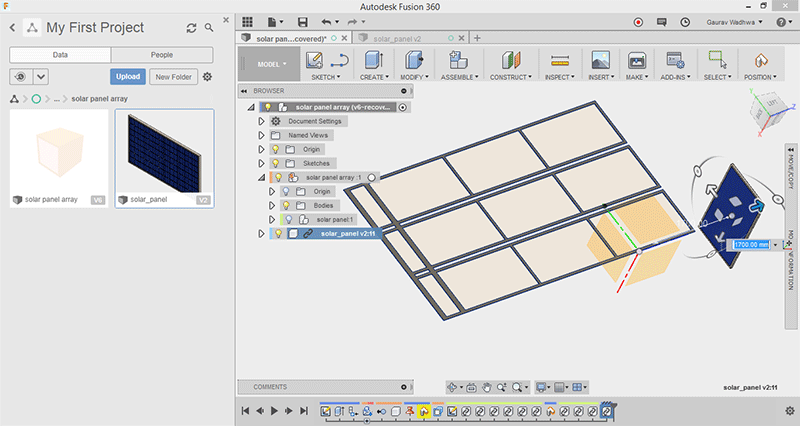Screen dimensions: 800x426
Task: Select the Pan hand tool in navigation bar
Action: 485,386
